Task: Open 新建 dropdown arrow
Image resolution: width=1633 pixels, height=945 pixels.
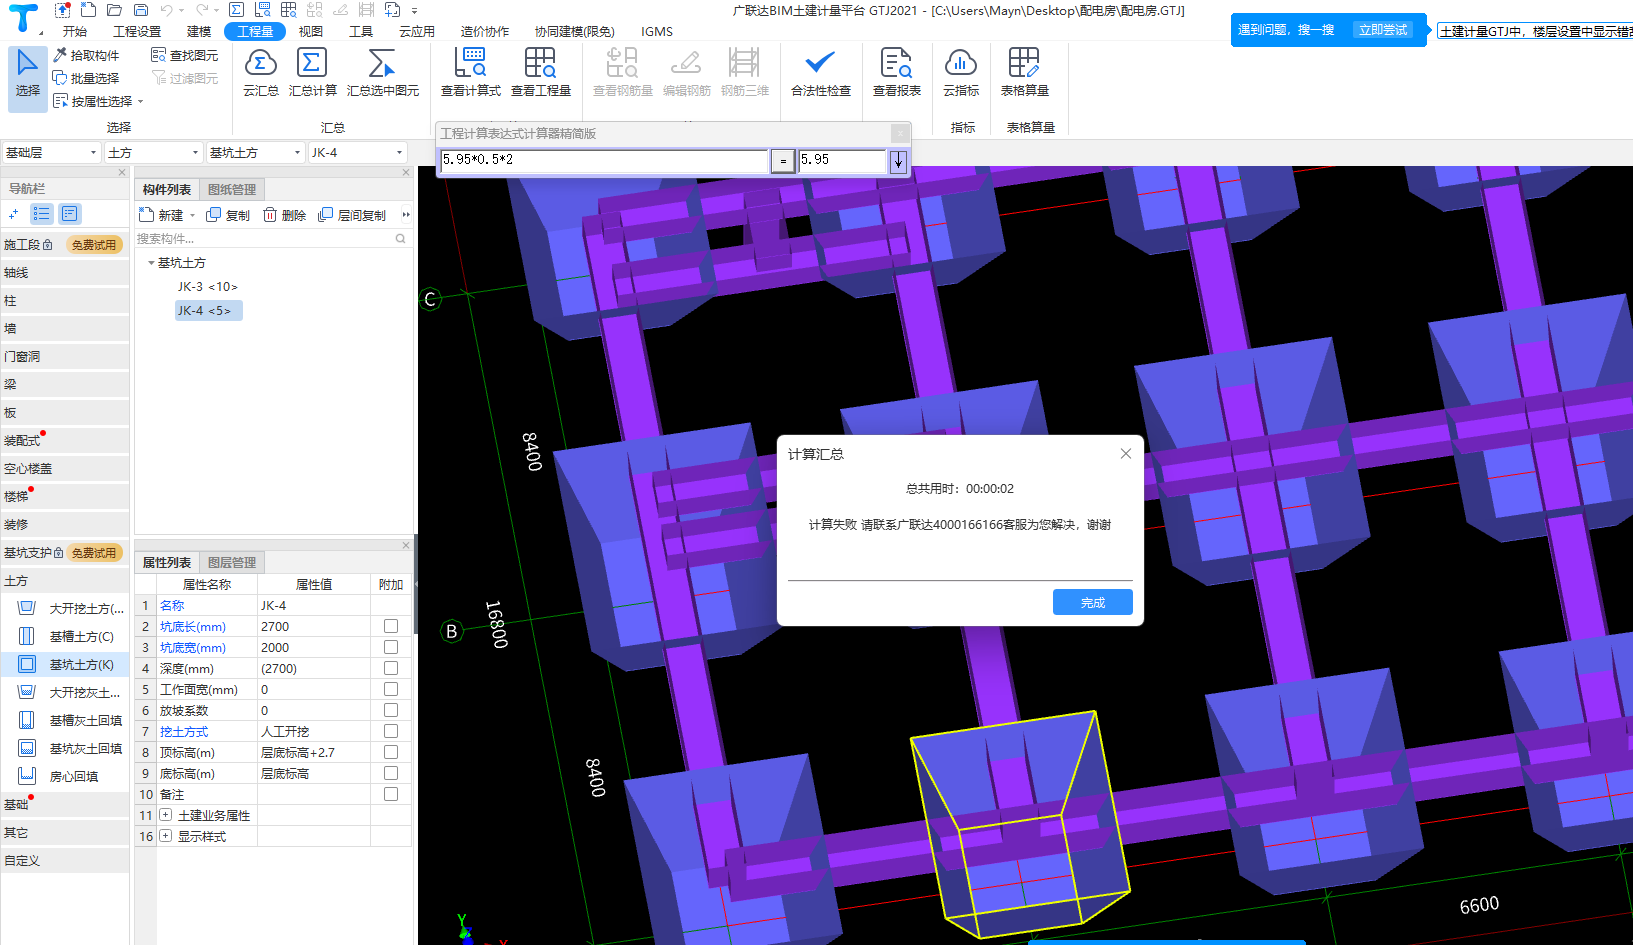Action: click(x=192, y=215)
